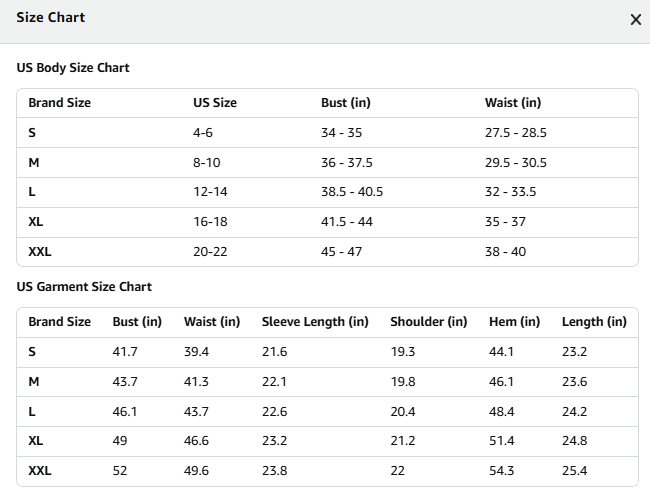Click the Bust (in) header in body chart

click(x=346, y=102)
